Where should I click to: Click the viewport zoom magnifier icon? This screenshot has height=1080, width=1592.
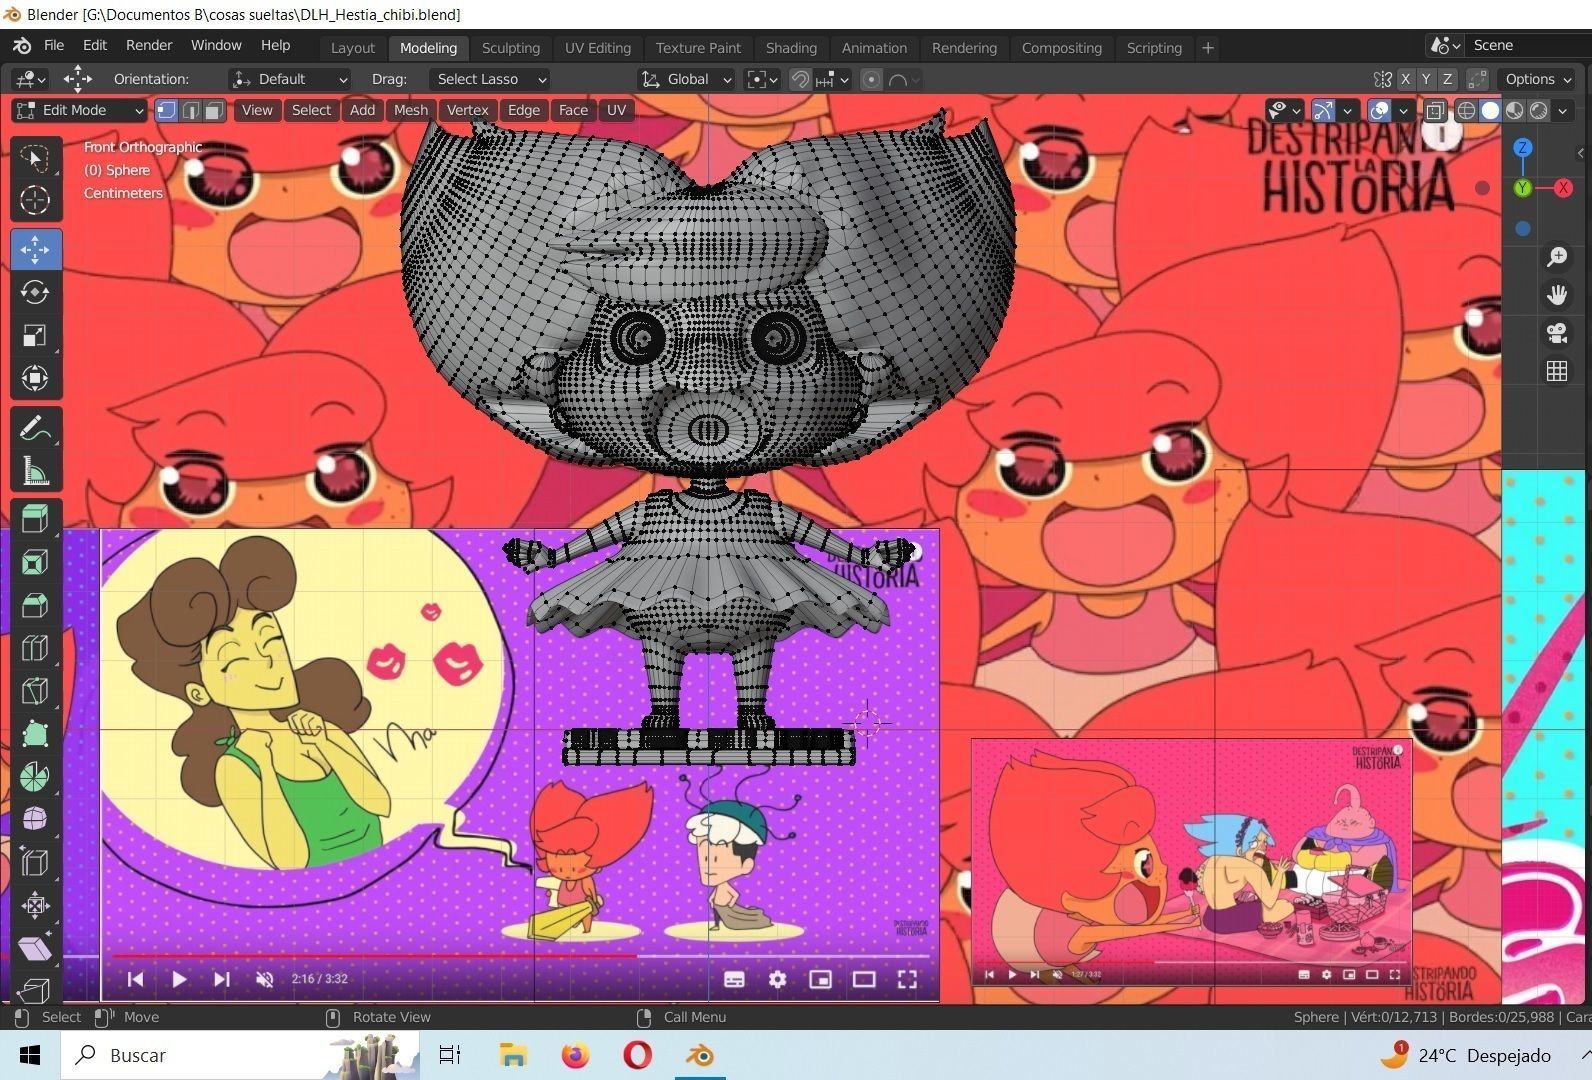pos(1557,257)
